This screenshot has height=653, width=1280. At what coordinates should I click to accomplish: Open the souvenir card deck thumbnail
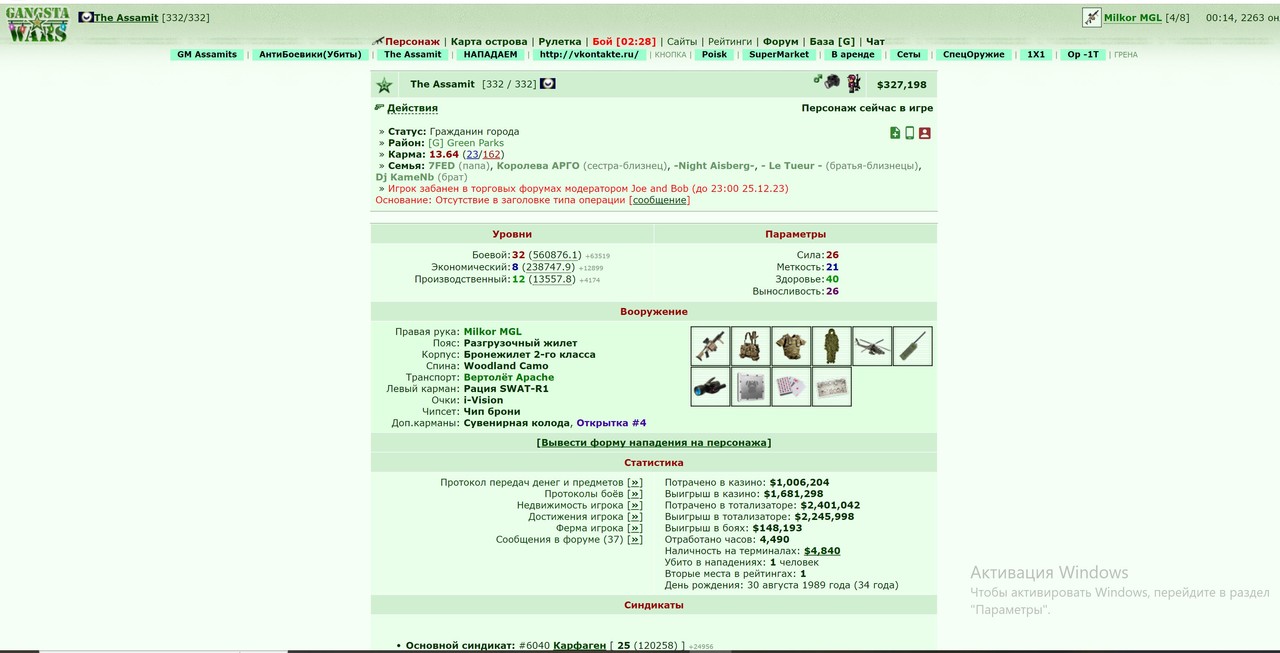click(791, 386)
